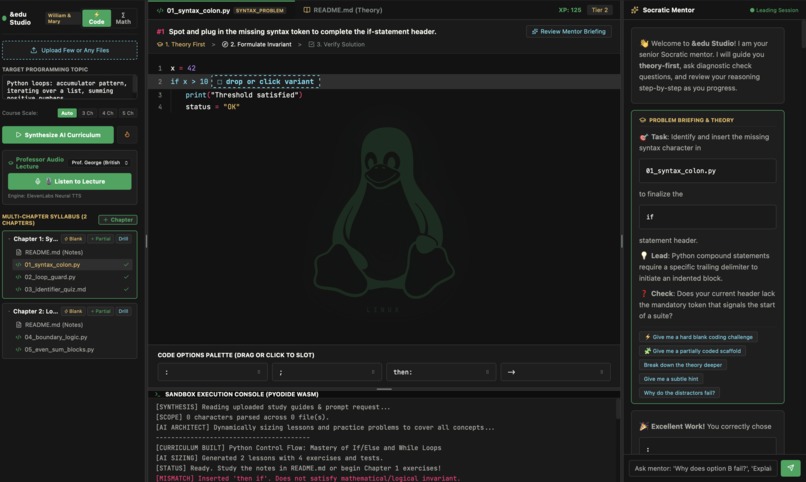Open 04_boundary_logic.py file

pos(56,337)
